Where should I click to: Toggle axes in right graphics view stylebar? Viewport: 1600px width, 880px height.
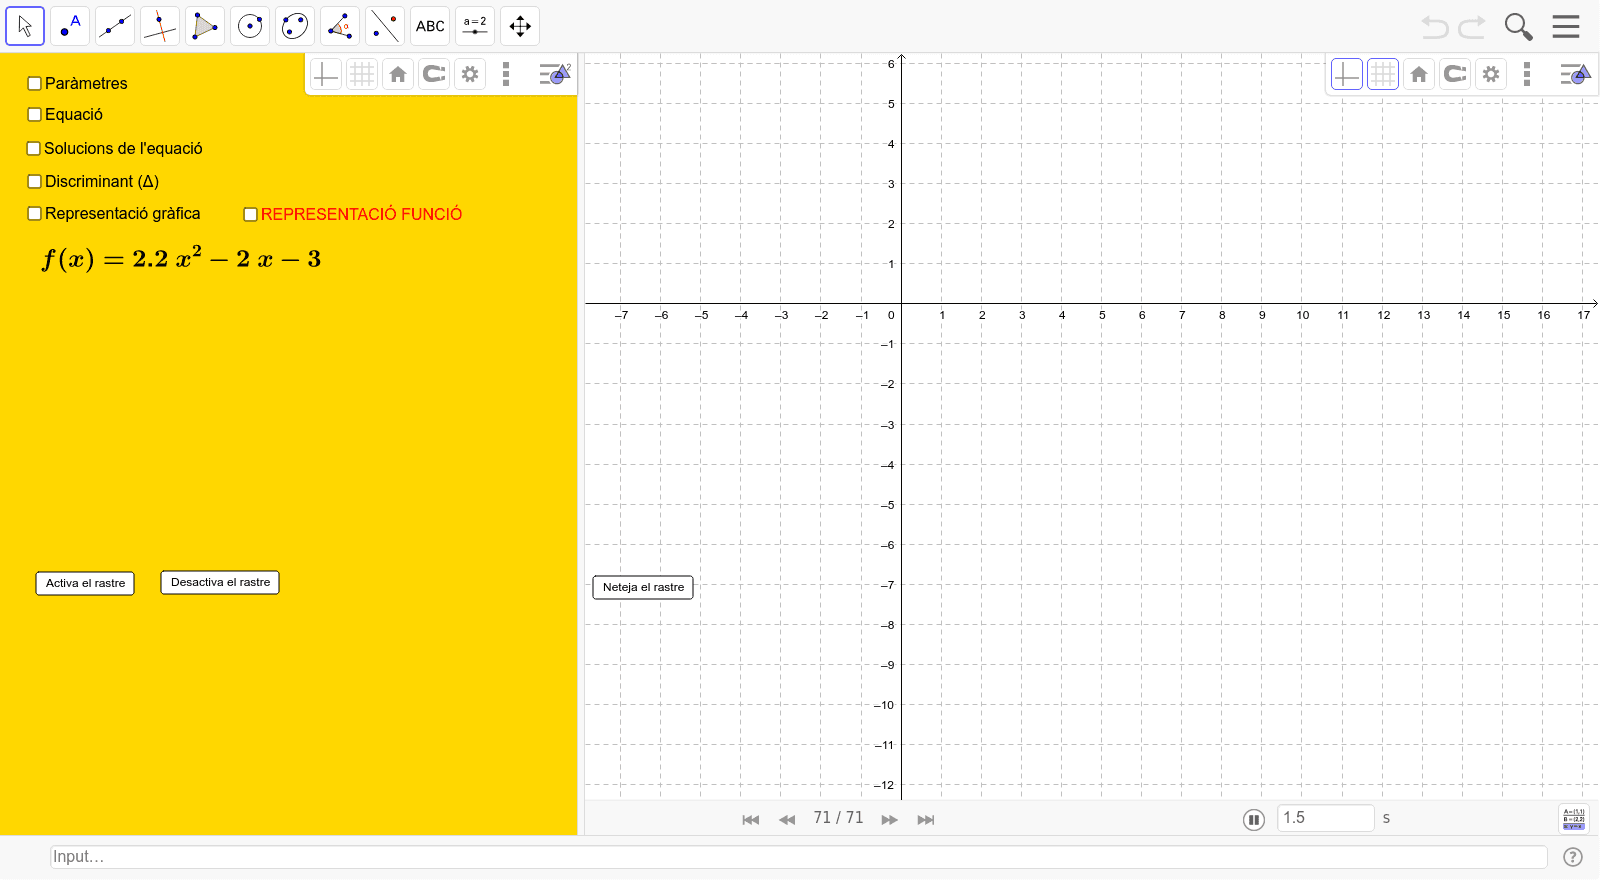pos(1347,74)
